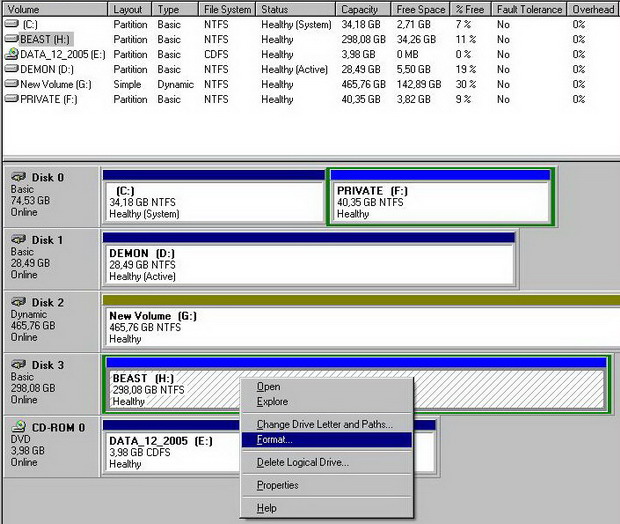Click the 'Dynamic' type cell for New Volume
Screen dimensions: 620x524
pyautogui.click(x=176, y=84)
